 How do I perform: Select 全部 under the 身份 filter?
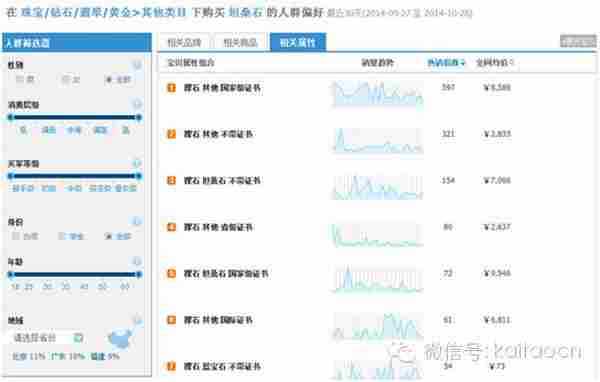(118, 236)
